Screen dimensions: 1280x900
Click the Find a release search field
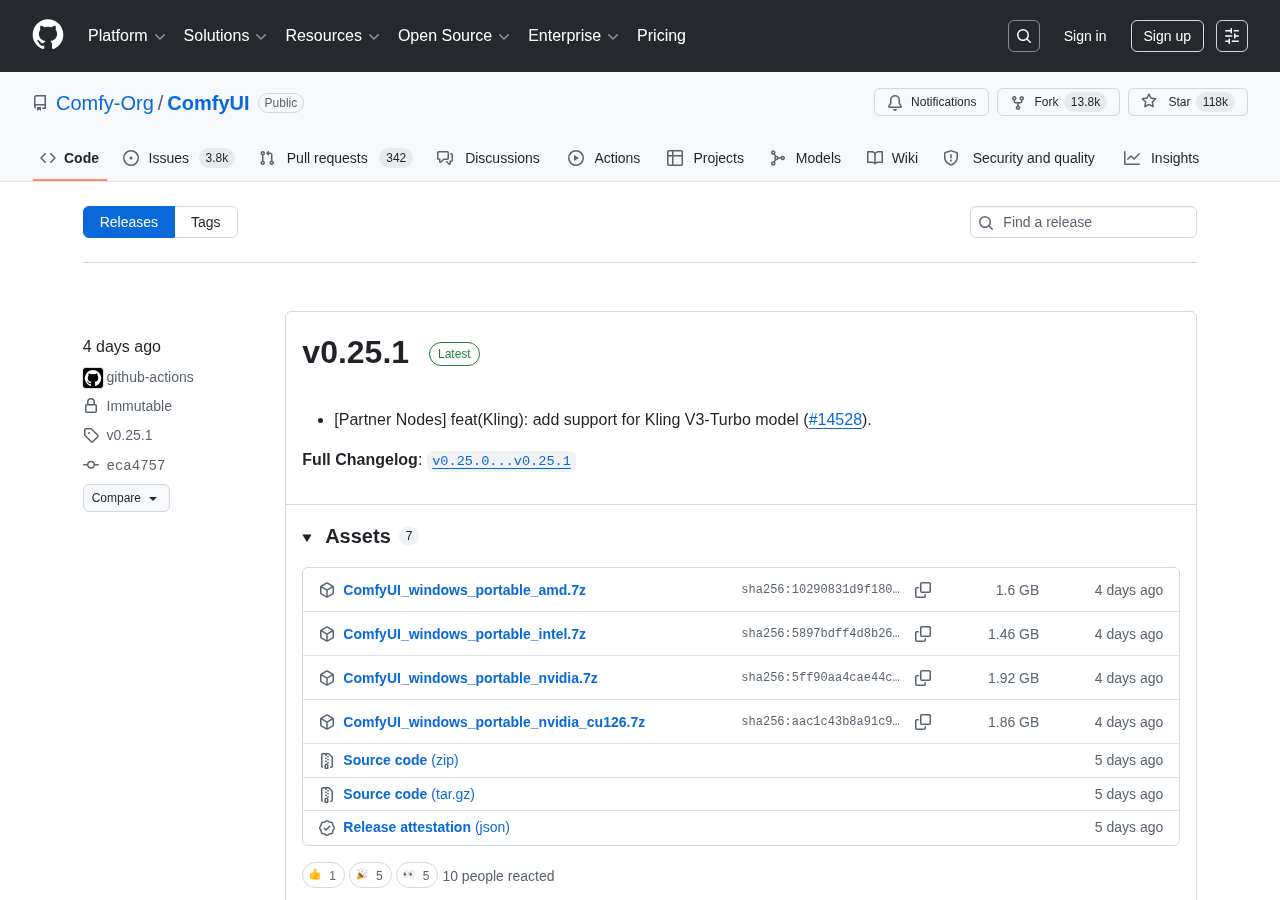click(1083, 222)
